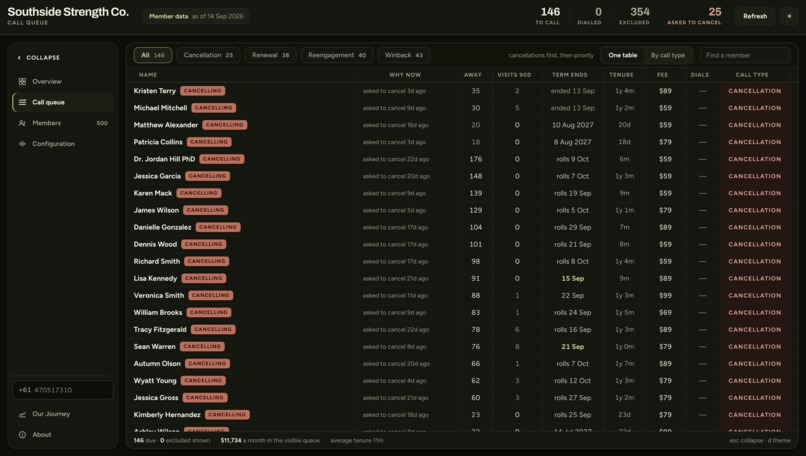806x456 pixels.
Task: Select the Renewal 38 tab
Action: [270, 55]
